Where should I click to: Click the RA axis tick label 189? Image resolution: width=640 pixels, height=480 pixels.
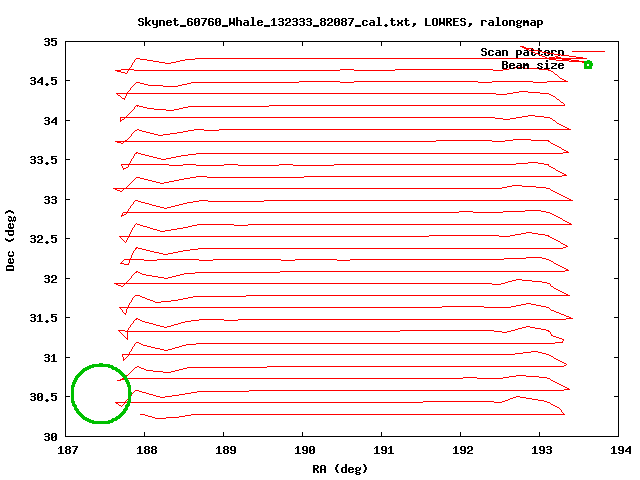pos(225,450)
